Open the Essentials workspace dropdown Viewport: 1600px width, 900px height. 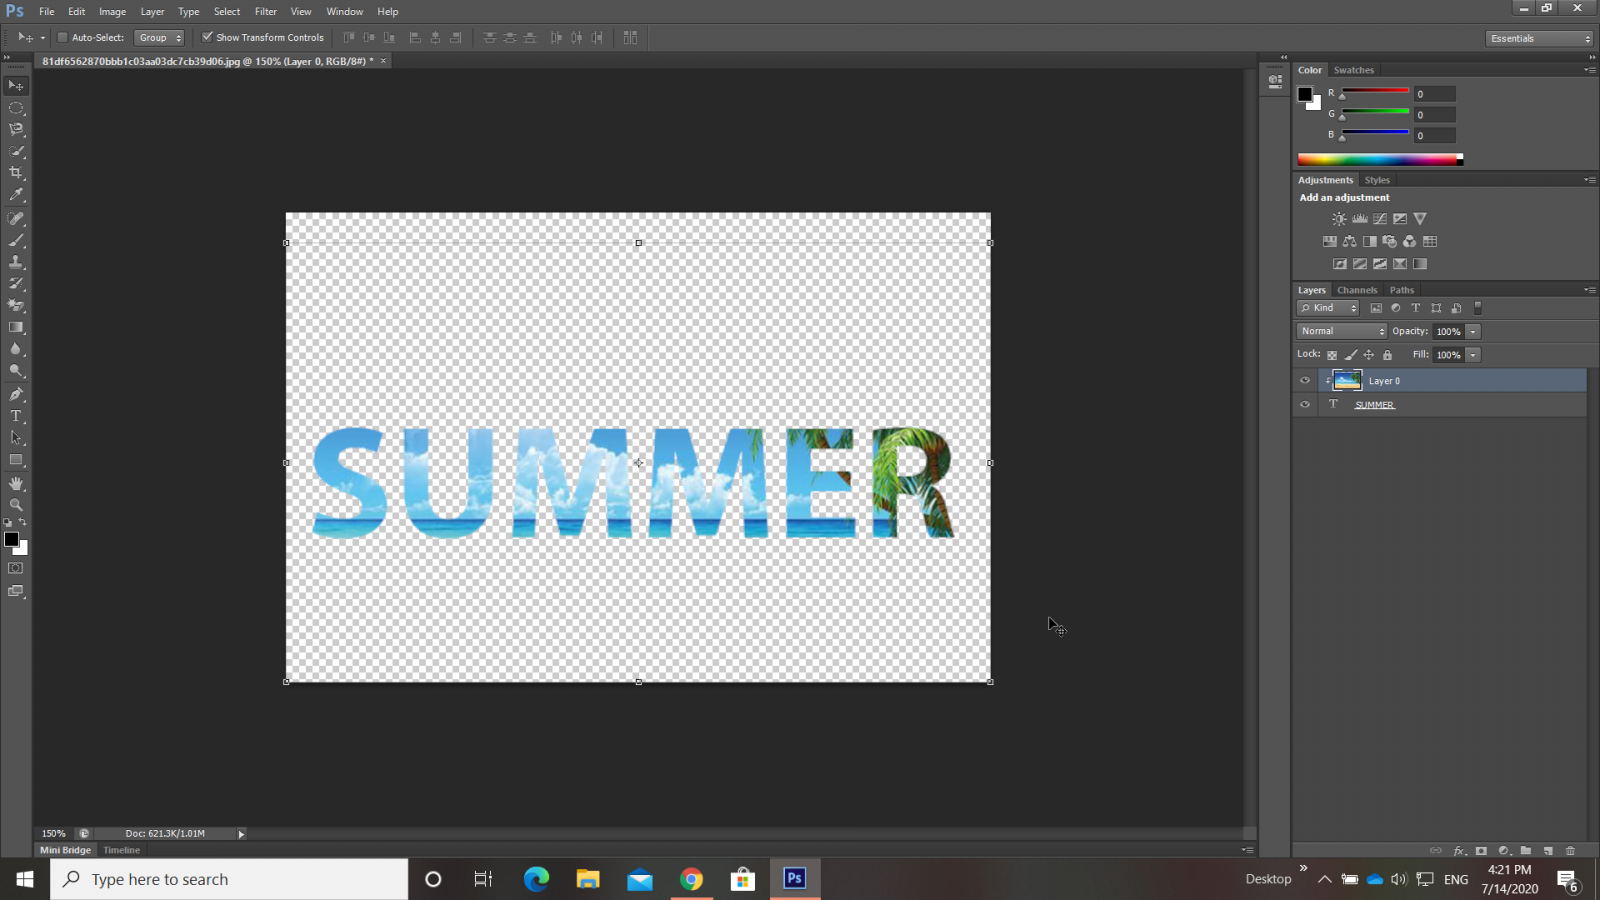click(1539, 38)
